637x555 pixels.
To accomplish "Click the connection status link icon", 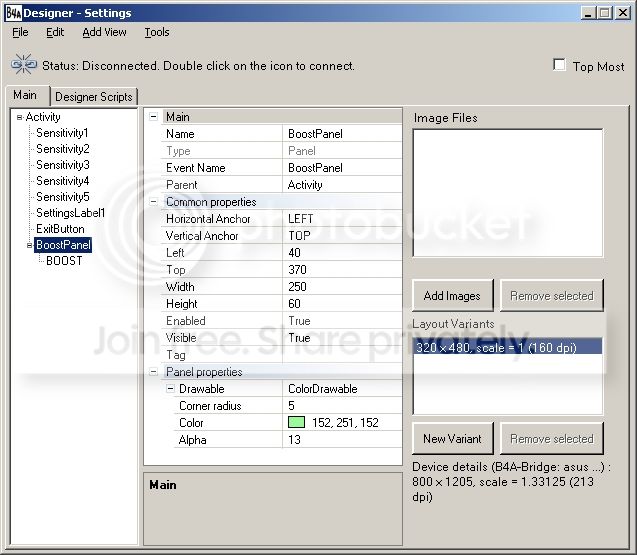I will (x=24, y=64).
